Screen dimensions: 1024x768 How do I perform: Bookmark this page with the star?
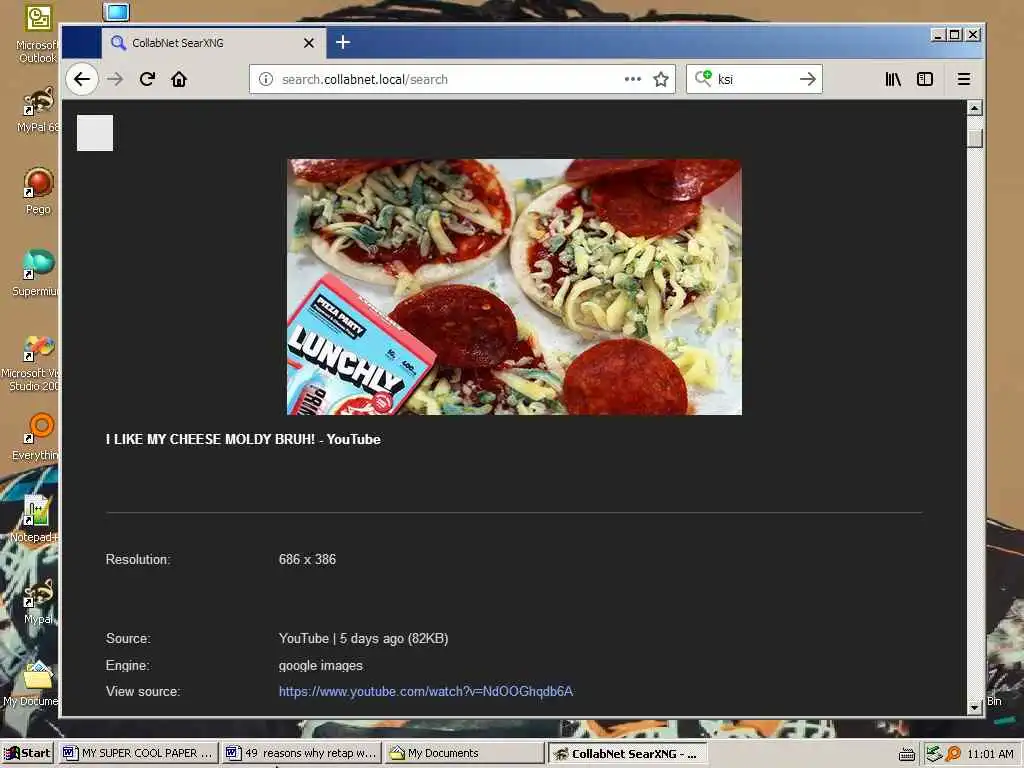click(x=661, y=79)
